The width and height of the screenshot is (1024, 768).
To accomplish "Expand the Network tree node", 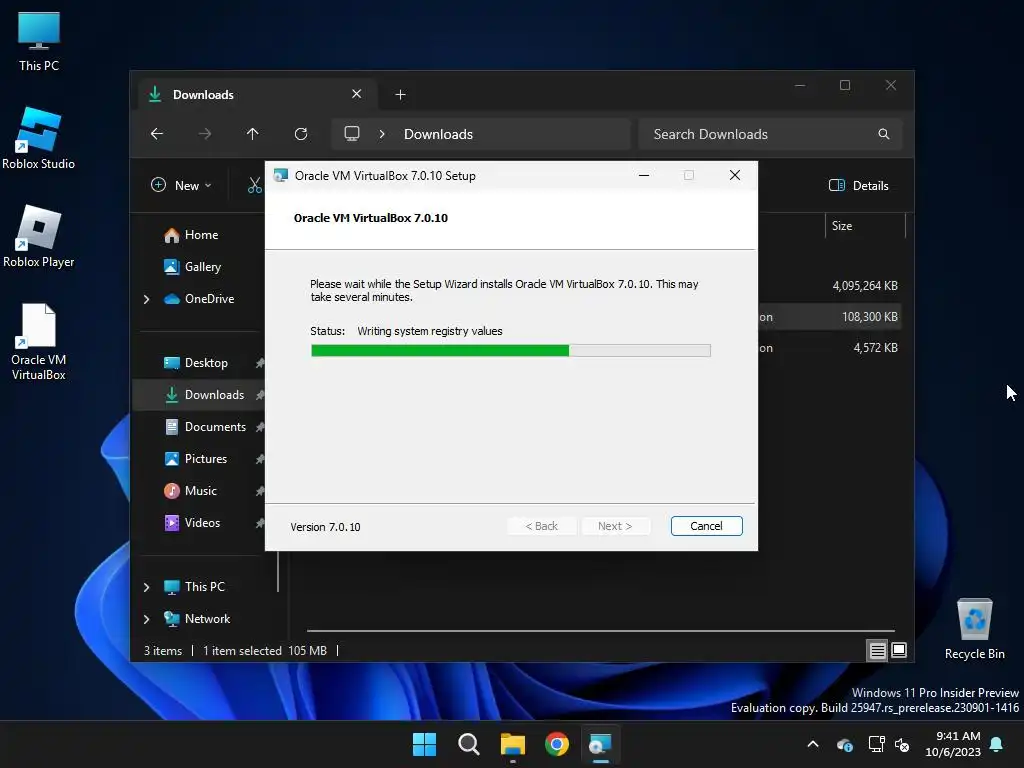I will [147, 619].
